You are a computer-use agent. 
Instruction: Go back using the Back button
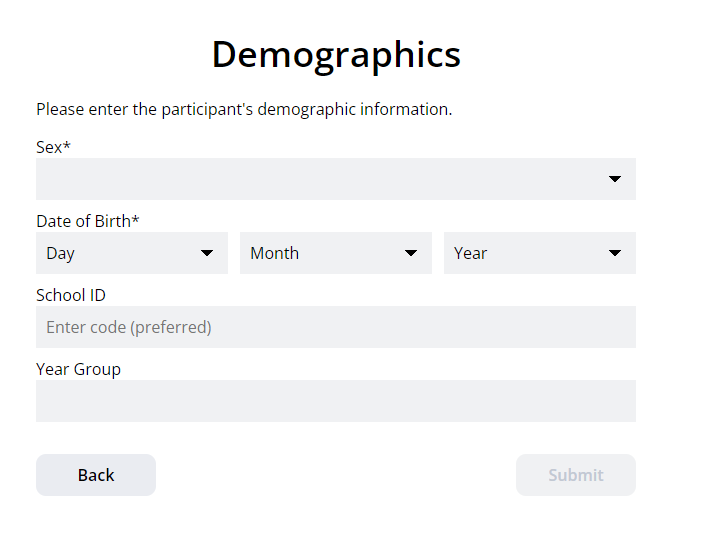coord(96,475)
